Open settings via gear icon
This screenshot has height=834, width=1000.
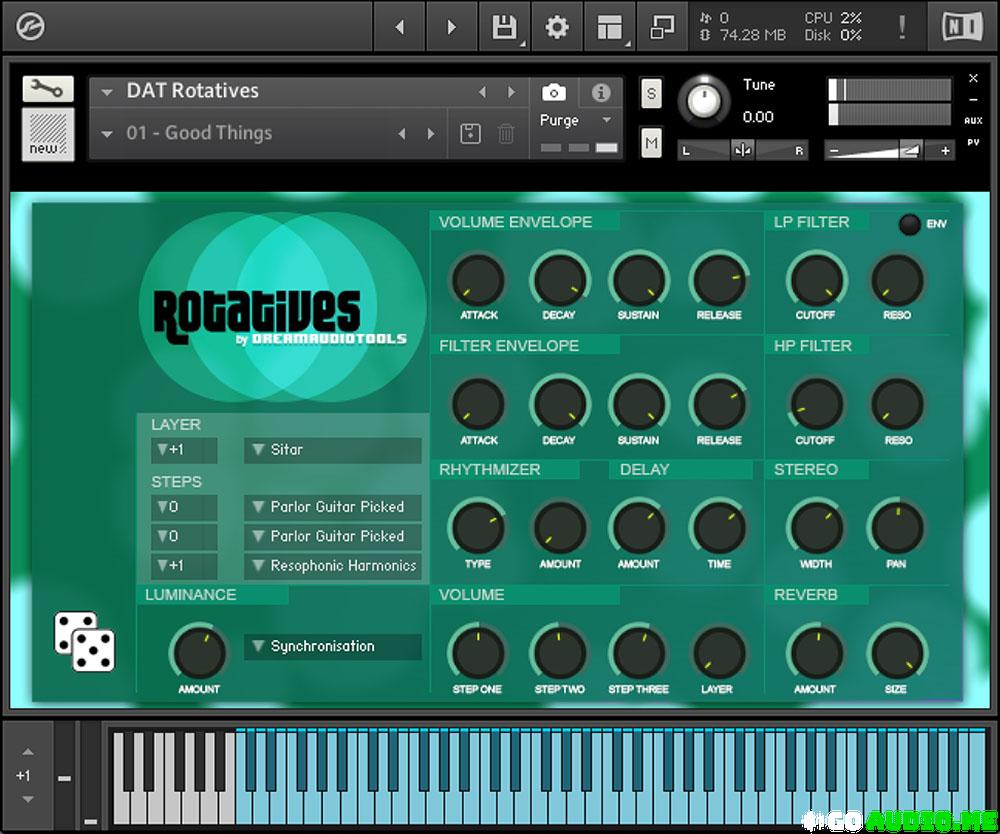pyautogui.click(x=557, y=27)
